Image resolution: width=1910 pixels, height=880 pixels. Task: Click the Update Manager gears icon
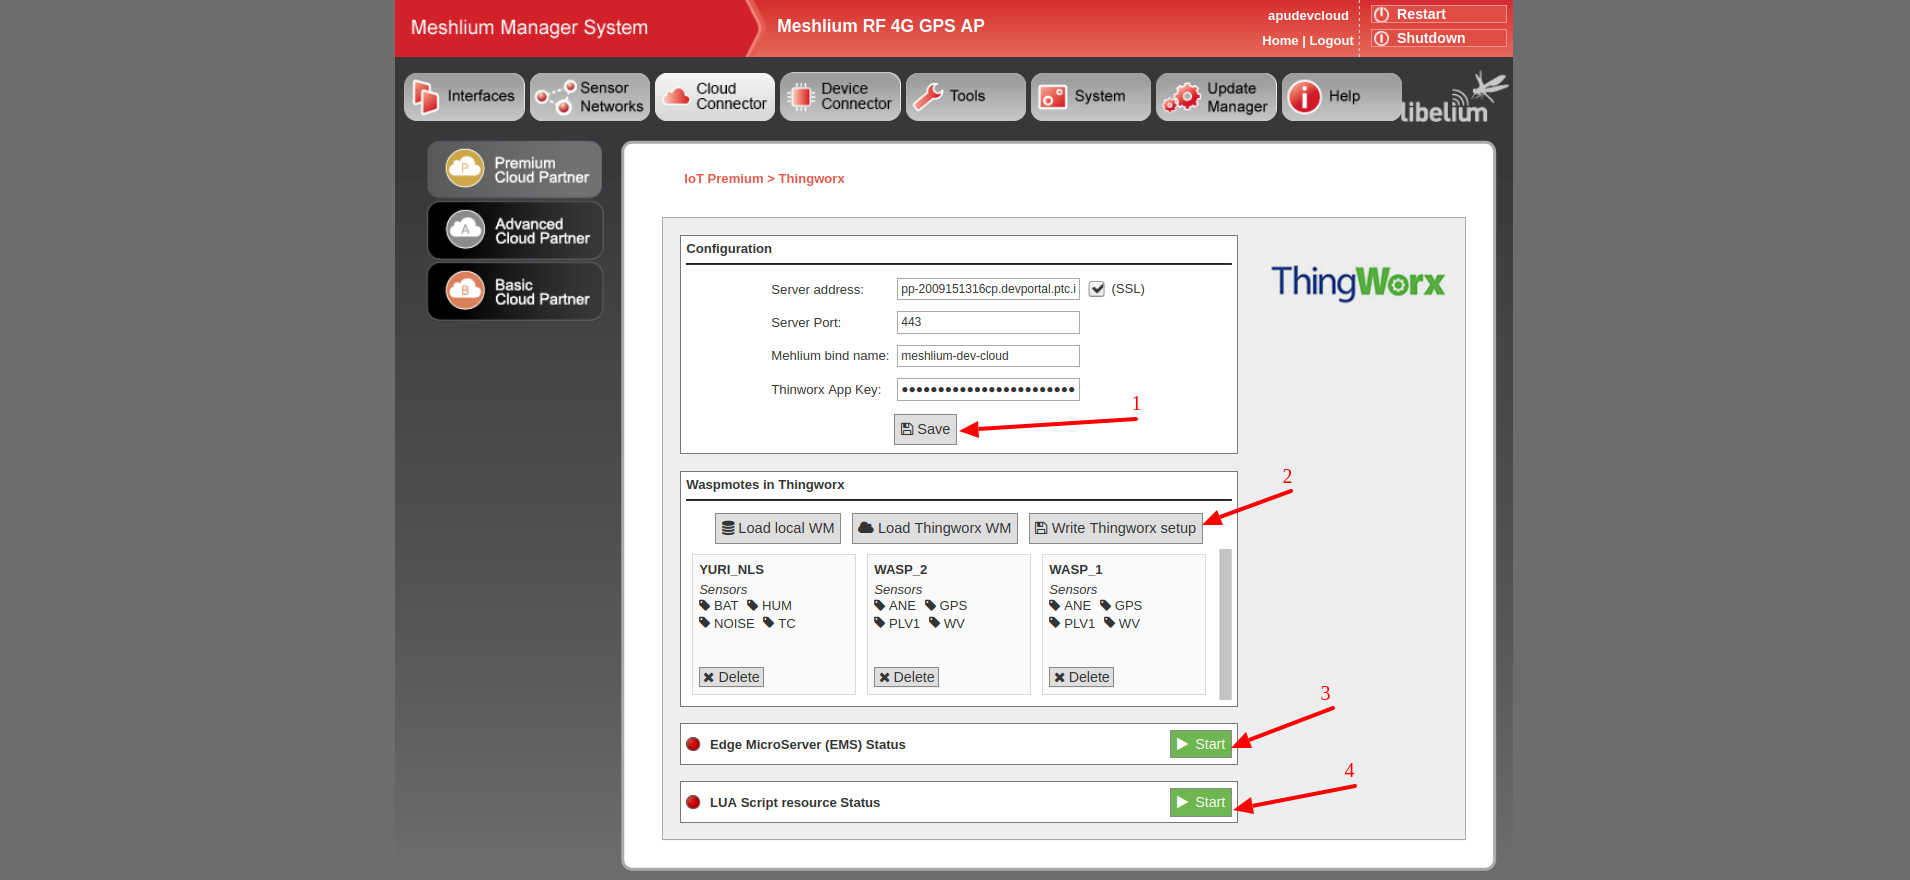(x=1182, y=97)
